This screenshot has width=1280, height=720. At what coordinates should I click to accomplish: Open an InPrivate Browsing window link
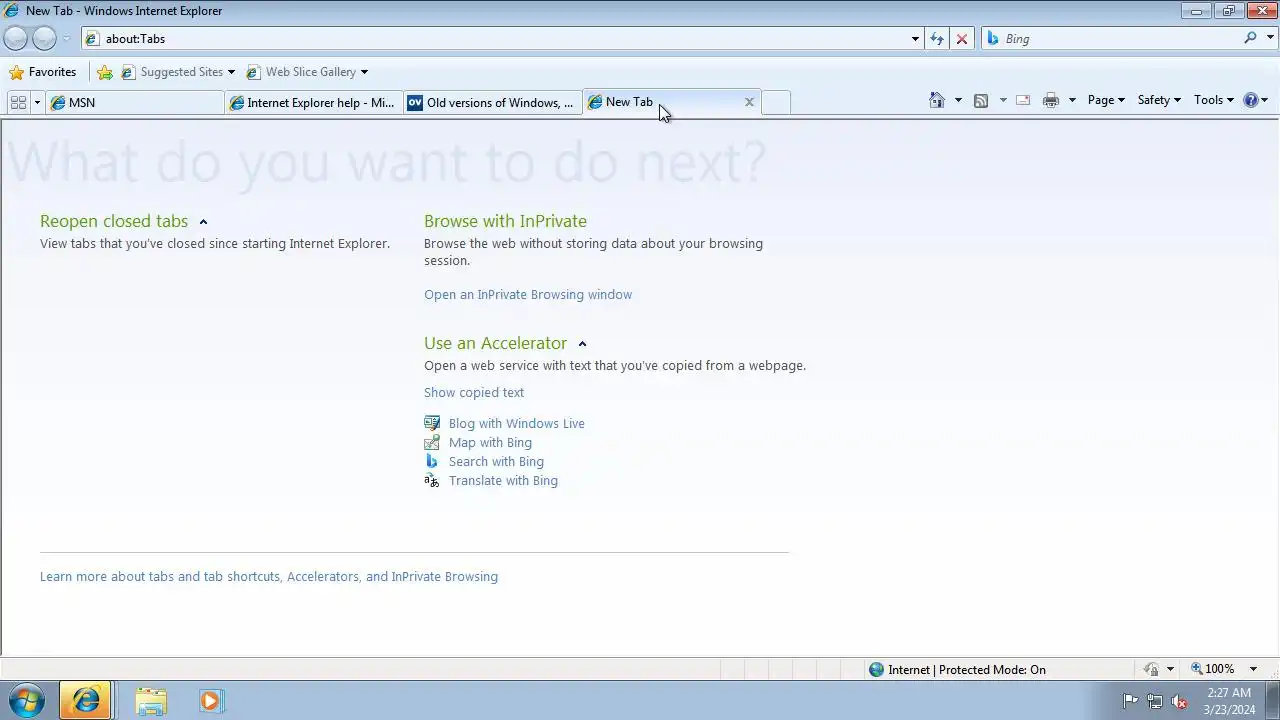pyautogui.click(x=528, y=295)
